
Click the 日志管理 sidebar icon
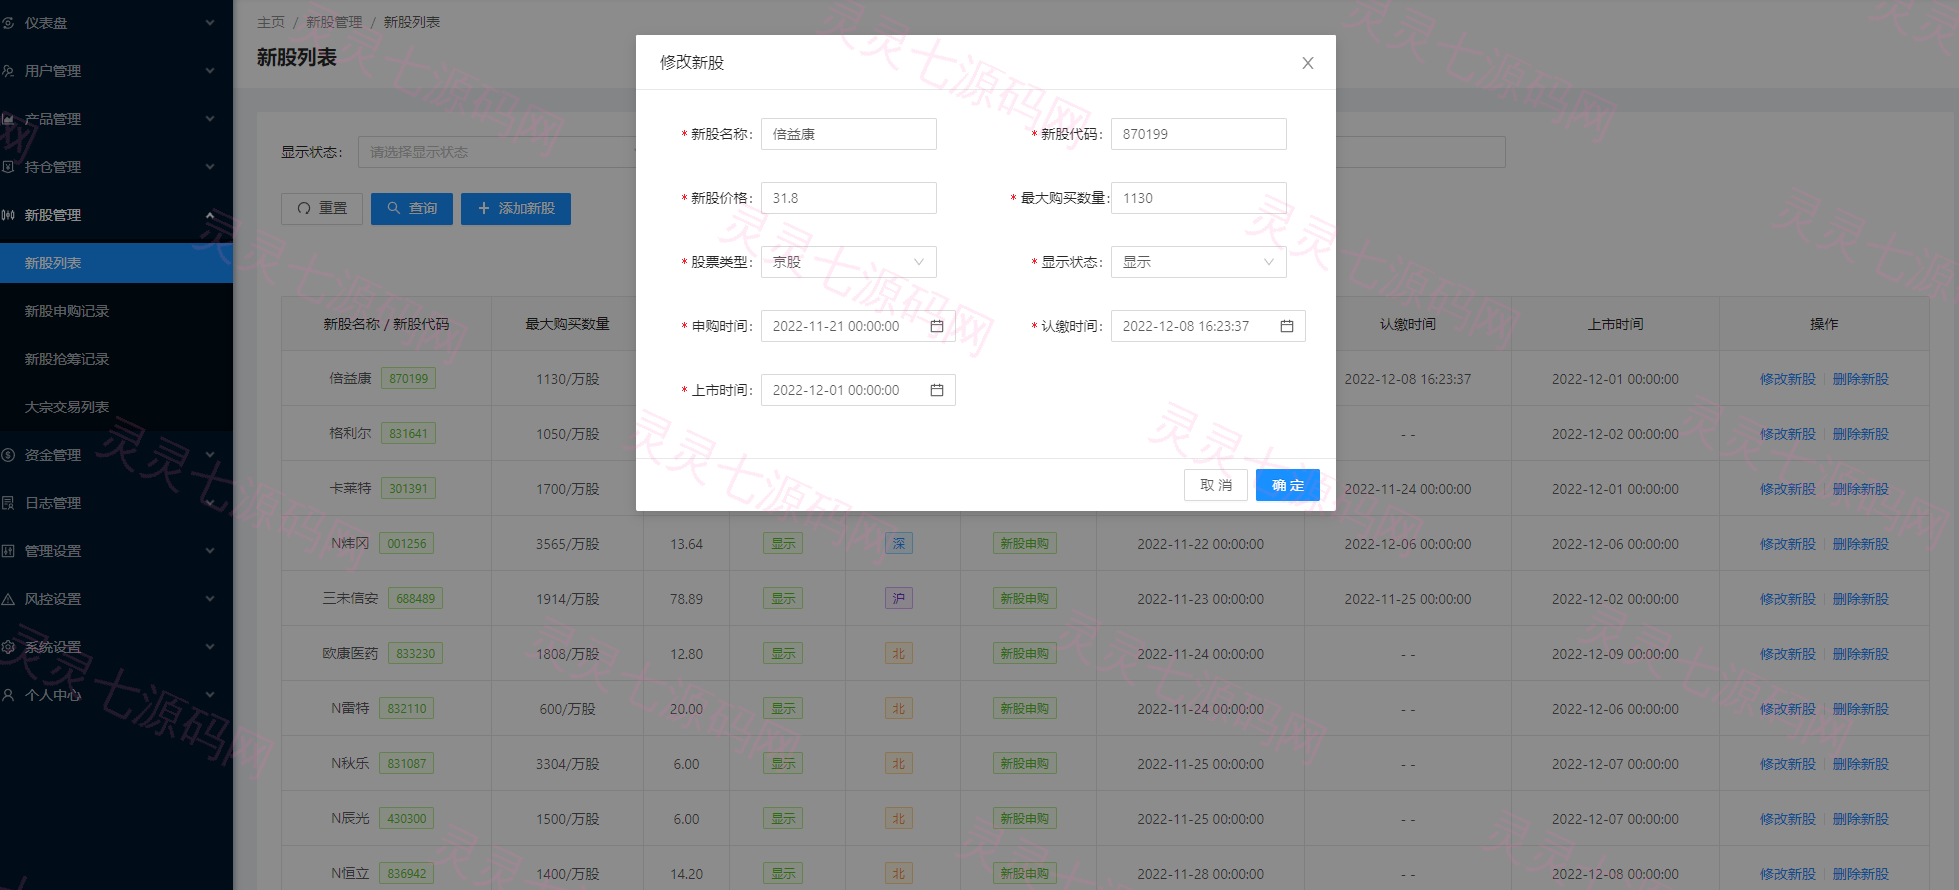pyautogui.click(x=8, y=503)
